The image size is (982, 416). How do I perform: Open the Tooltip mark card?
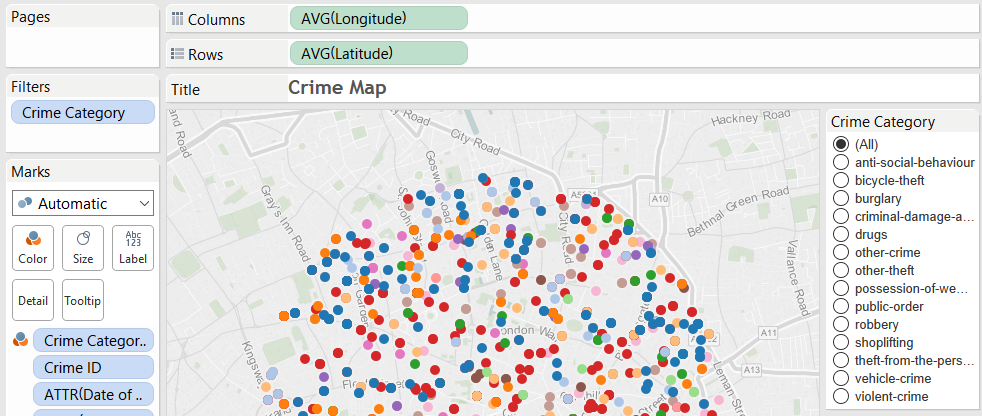(x=83, y=299)
